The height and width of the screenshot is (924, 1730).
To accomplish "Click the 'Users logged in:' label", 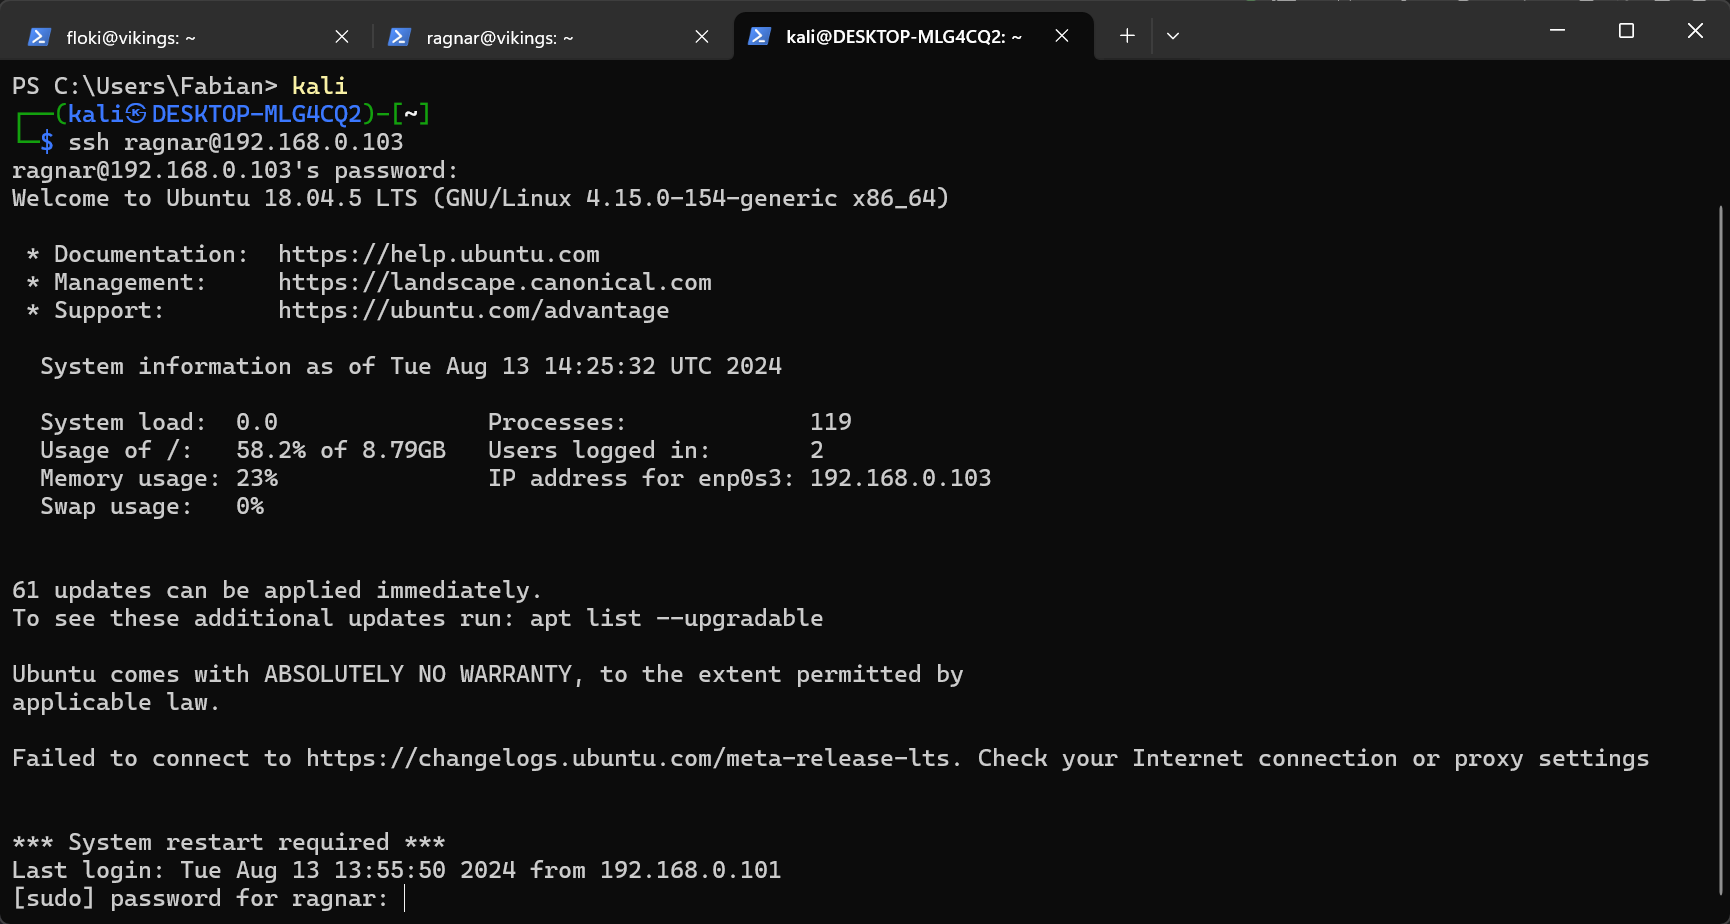I will (599, 450).
